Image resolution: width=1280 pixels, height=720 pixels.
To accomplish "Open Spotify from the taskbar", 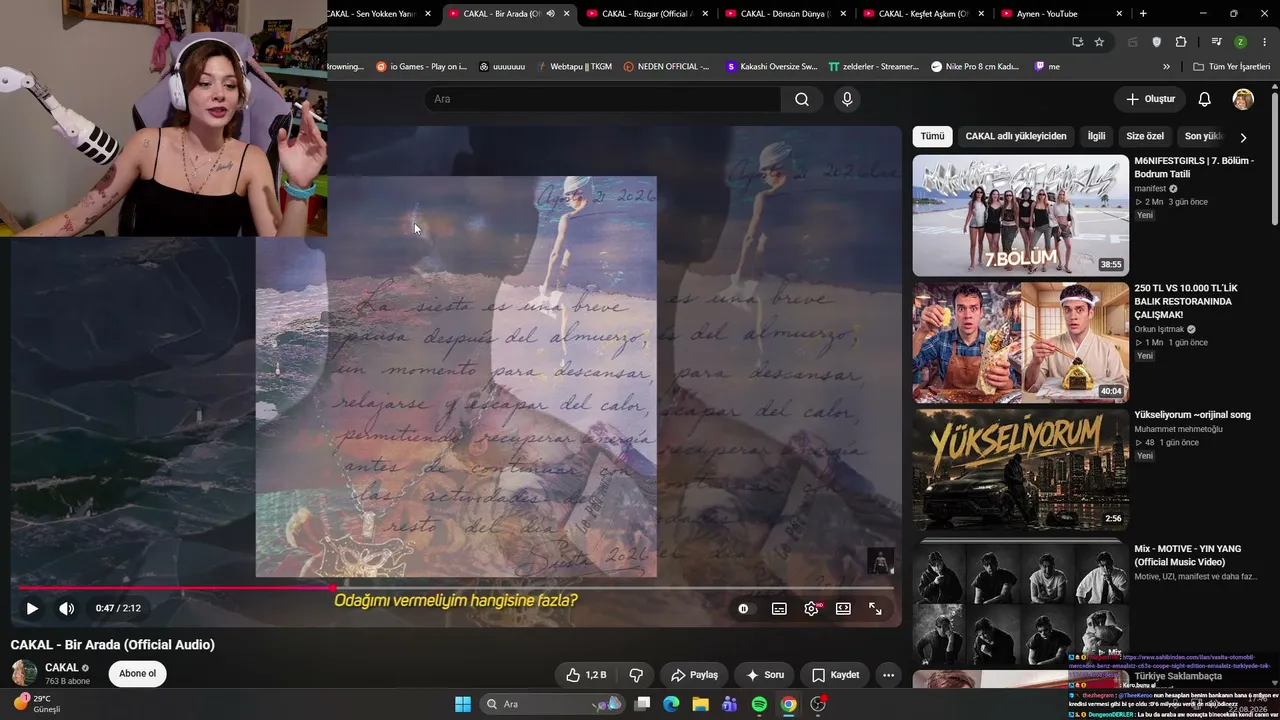I will [759, 704].
